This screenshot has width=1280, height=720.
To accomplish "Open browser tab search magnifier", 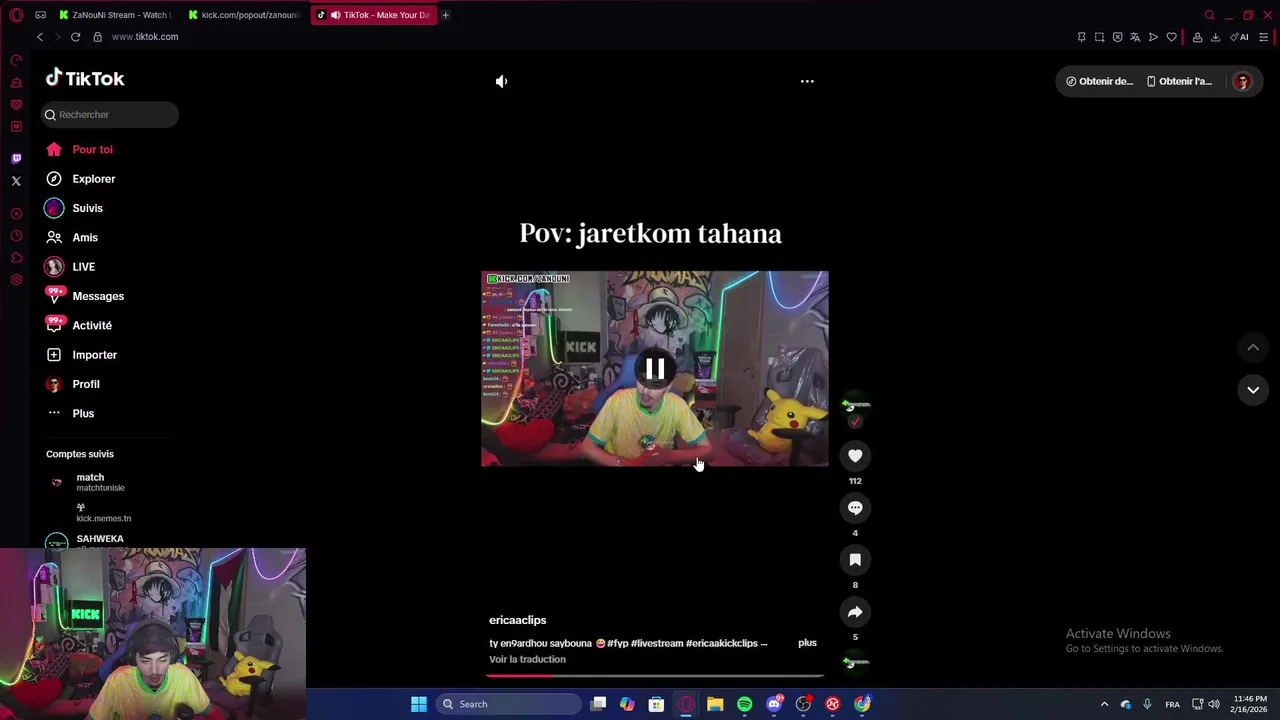I will [1209, 15].
